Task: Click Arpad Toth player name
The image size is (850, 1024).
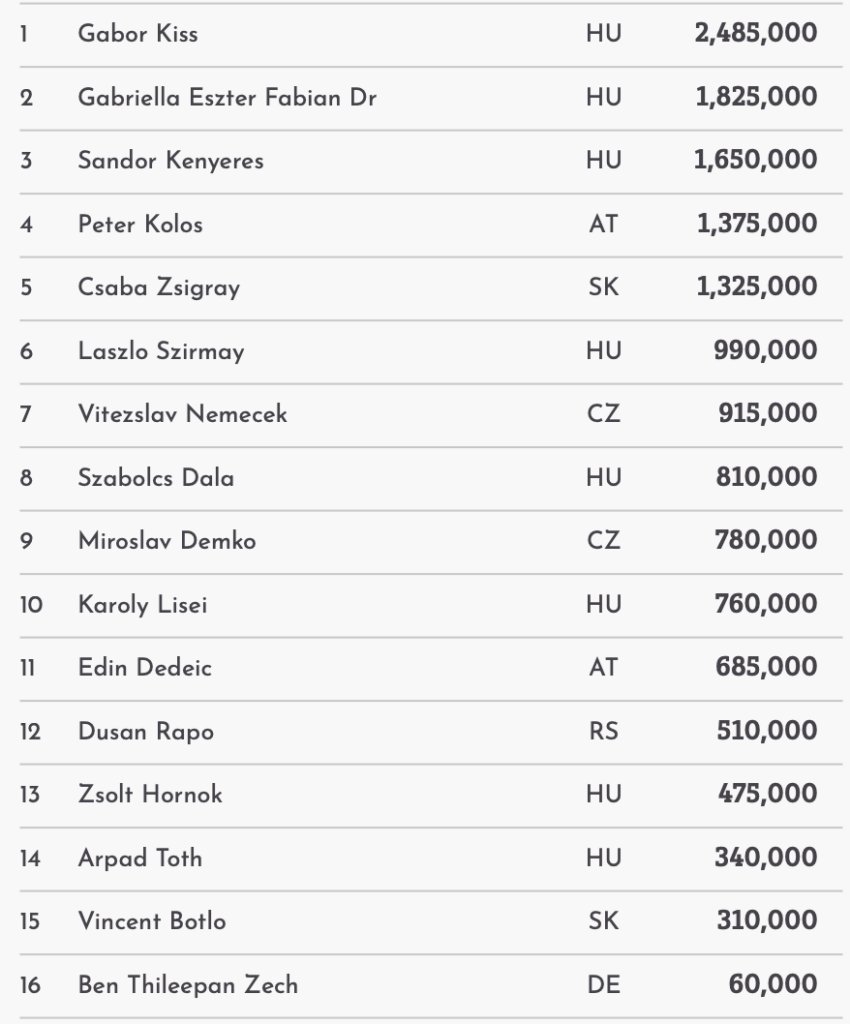Action: point(140,858)
